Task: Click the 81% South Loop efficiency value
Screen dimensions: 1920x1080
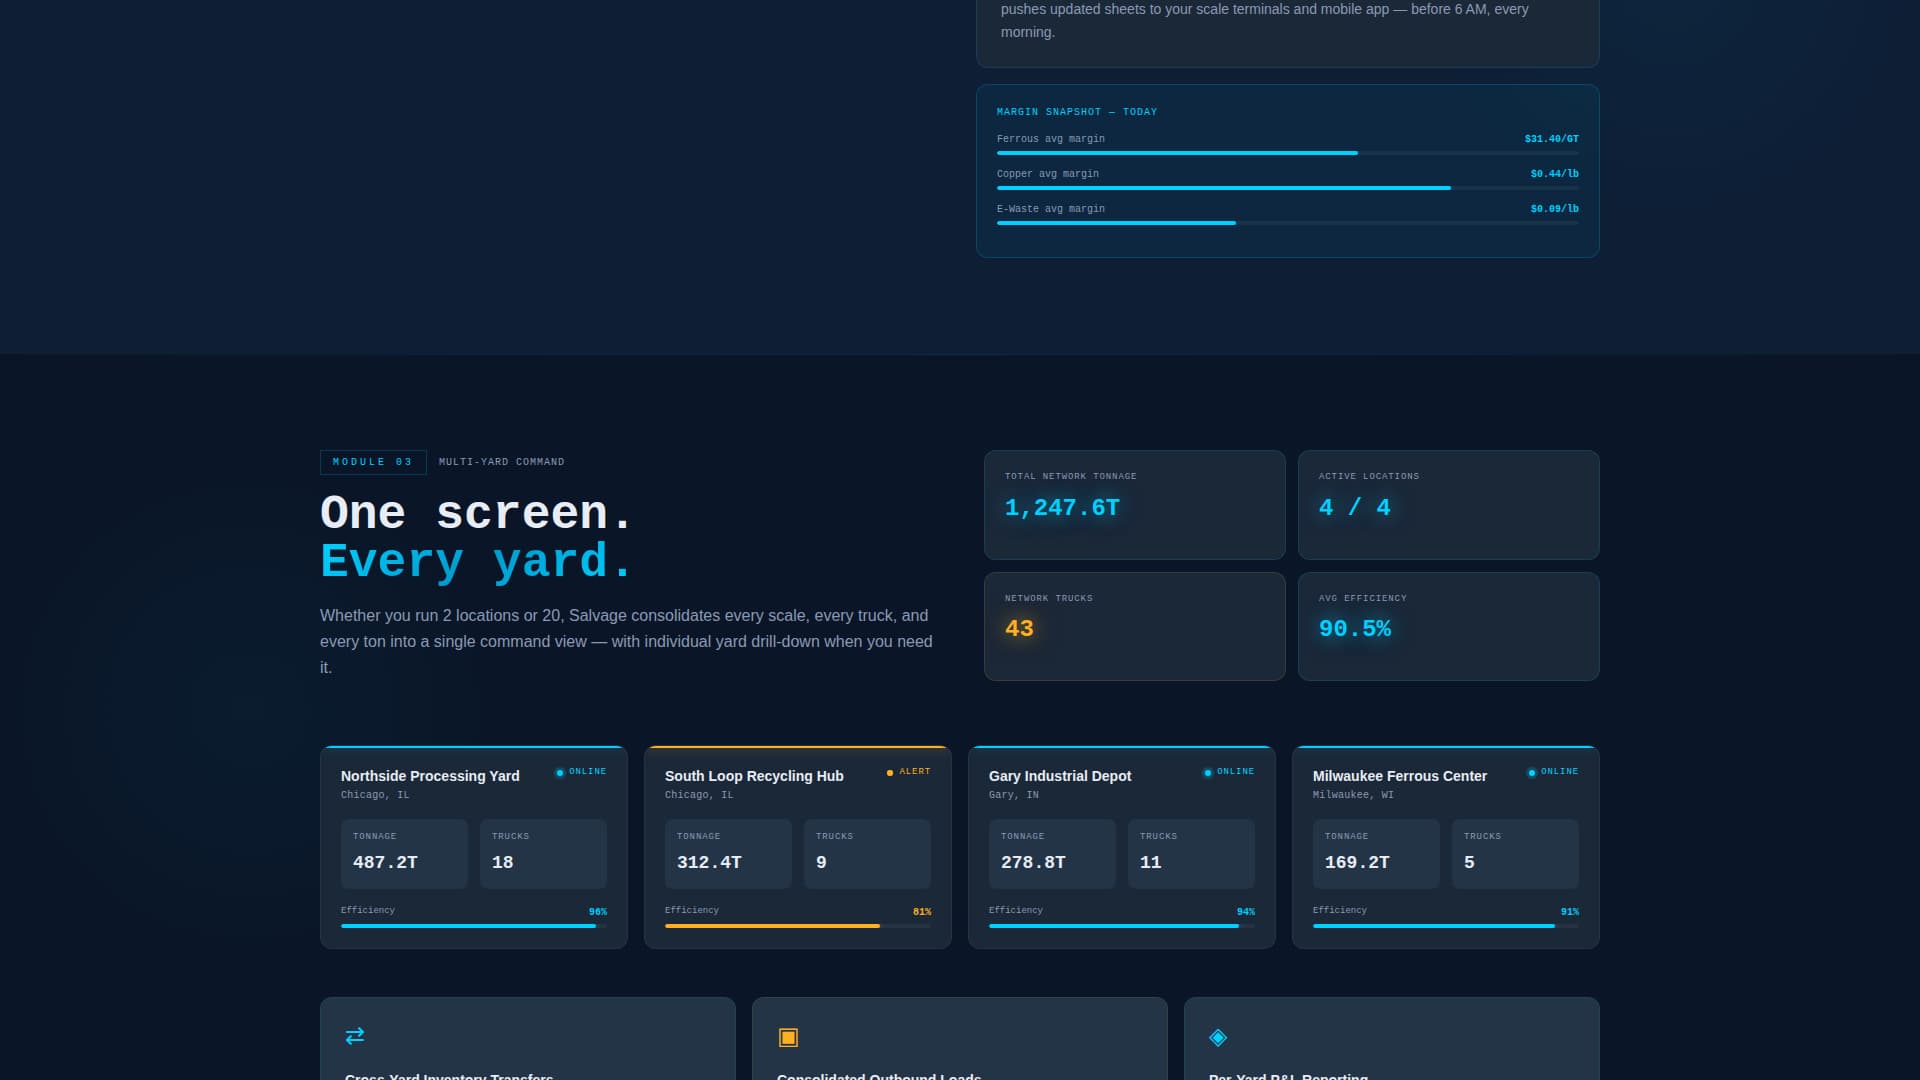Action: tap(922, 912)
